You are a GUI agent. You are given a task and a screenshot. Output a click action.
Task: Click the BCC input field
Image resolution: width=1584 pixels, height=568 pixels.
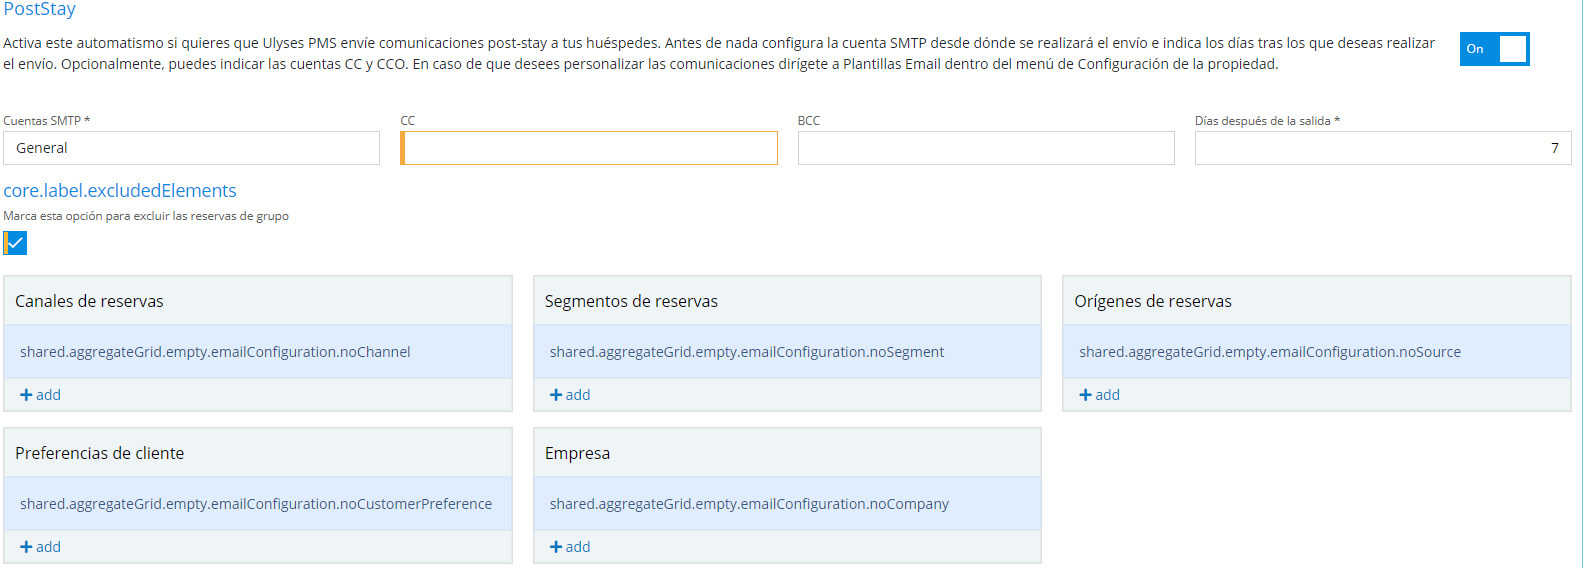986,148
